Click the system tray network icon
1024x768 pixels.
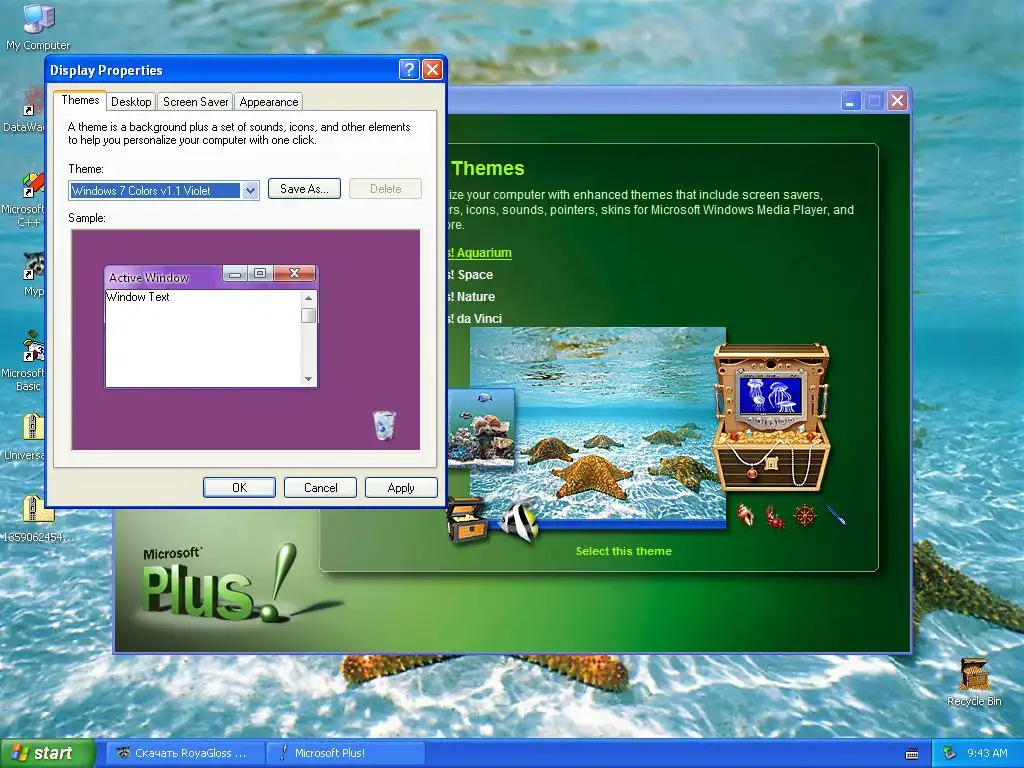(950, 753)
